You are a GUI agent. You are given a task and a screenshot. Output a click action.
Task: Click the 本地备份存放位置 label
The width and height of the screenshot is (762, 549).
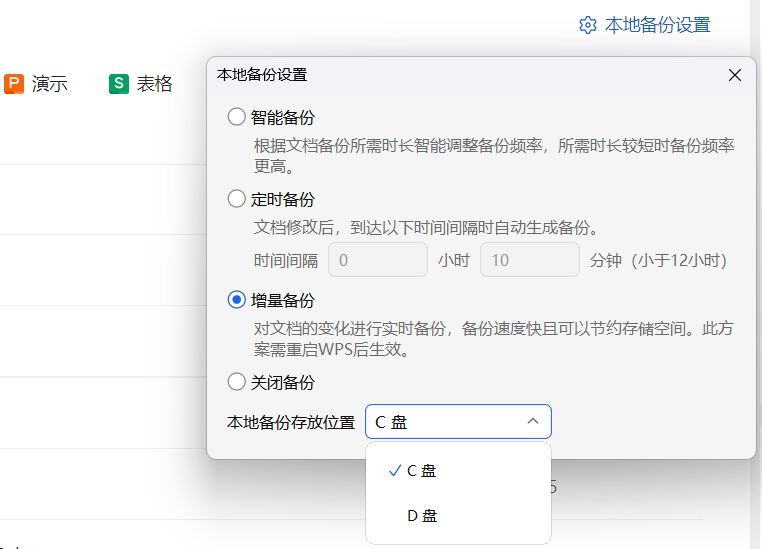(x=291, y=422)
